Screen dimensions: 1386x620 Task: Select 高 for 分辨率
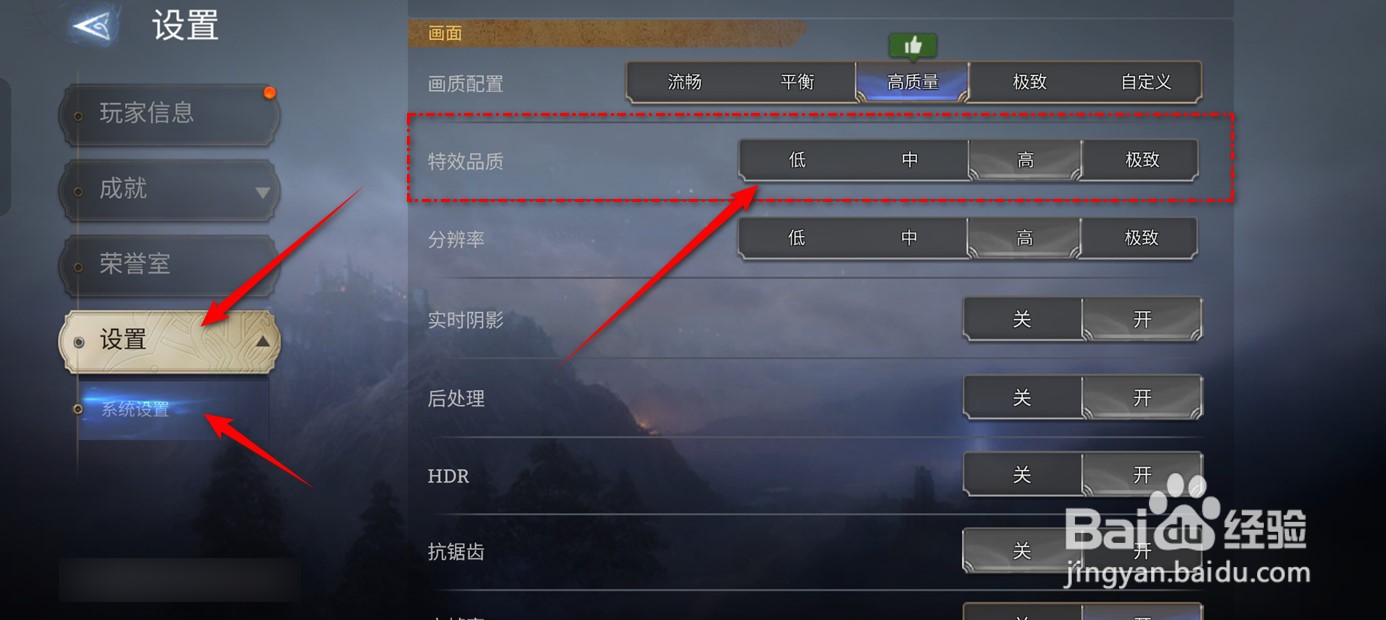pyautogui.click(x=1025, y=238)
